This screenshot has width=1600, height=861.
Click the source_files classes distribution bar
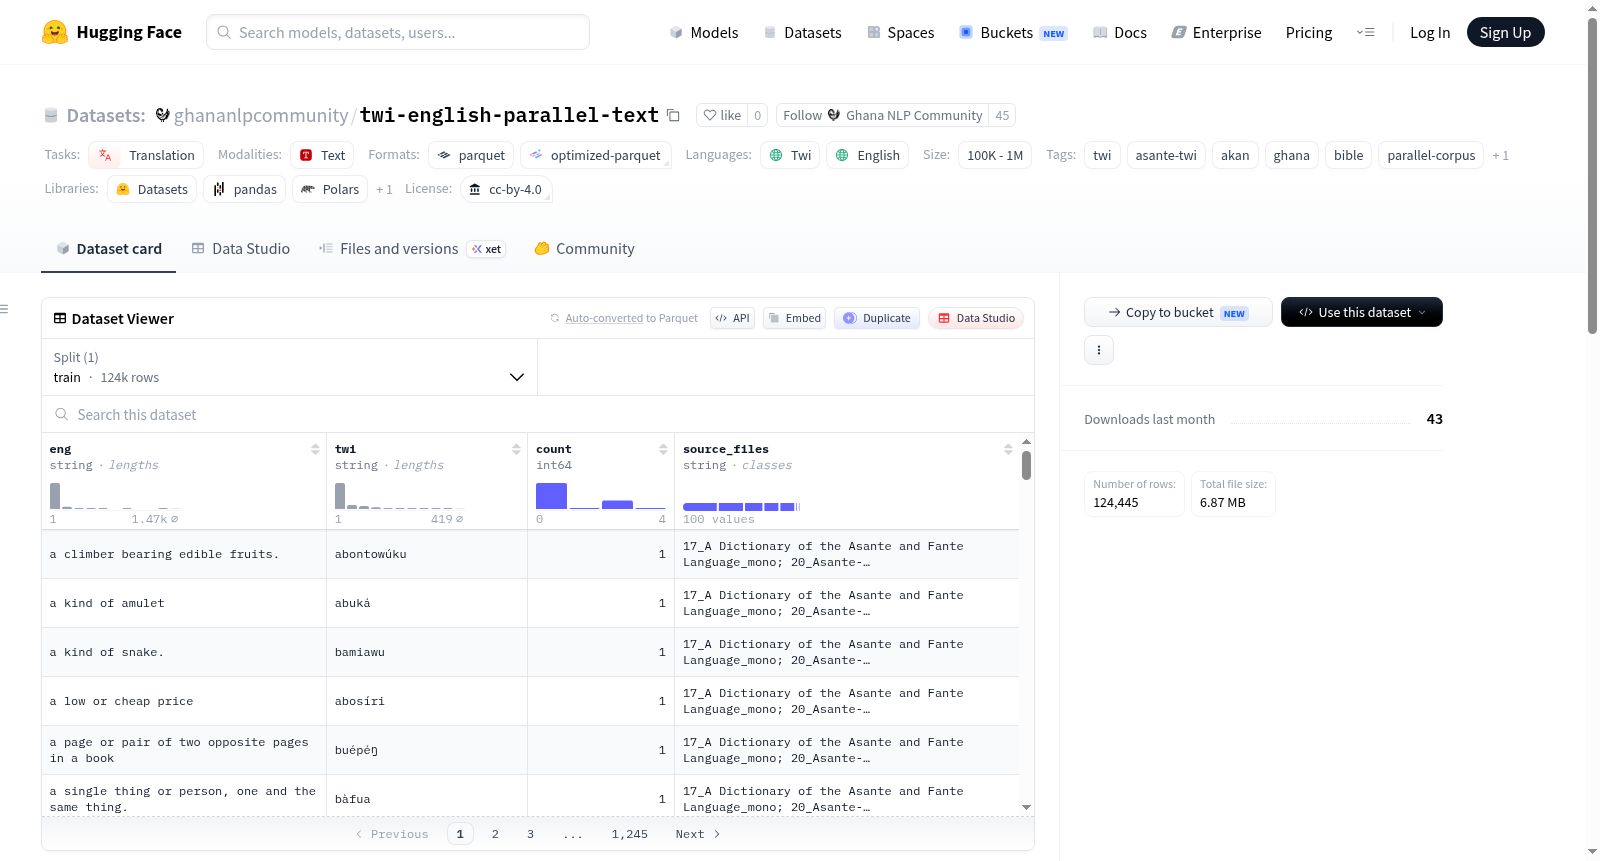(x=742, y=507)
